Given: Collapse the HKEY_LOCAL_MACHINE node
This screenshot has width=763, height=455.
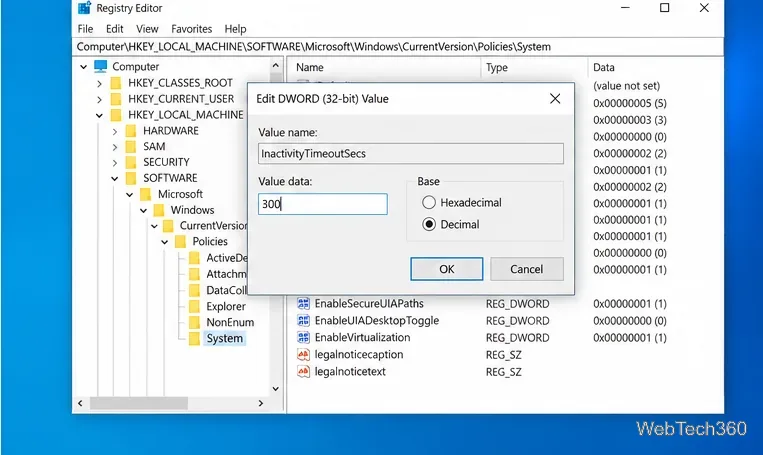Looking at the screenshot, I should click(99, 115).
